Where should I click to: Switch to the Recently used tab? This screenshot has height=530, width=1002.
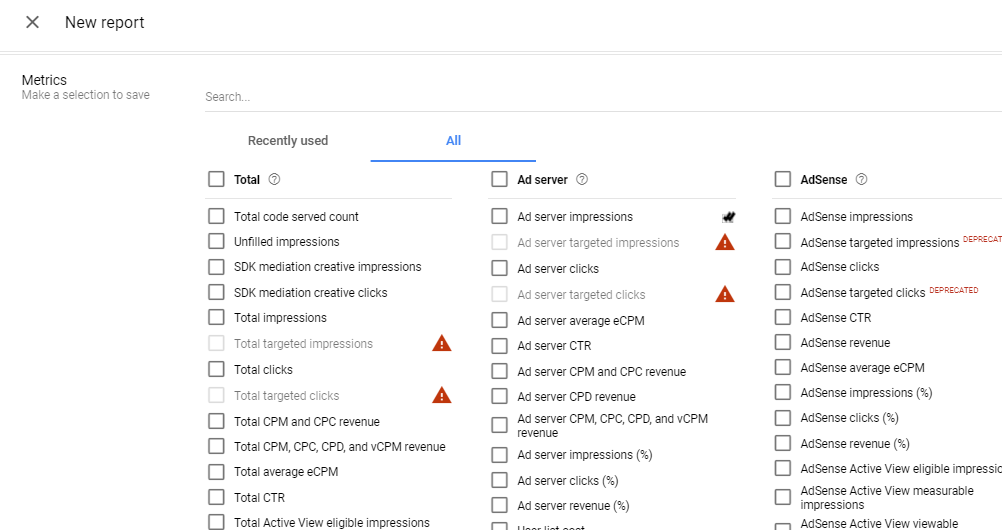pyautogui.click(x=288, y=141)
